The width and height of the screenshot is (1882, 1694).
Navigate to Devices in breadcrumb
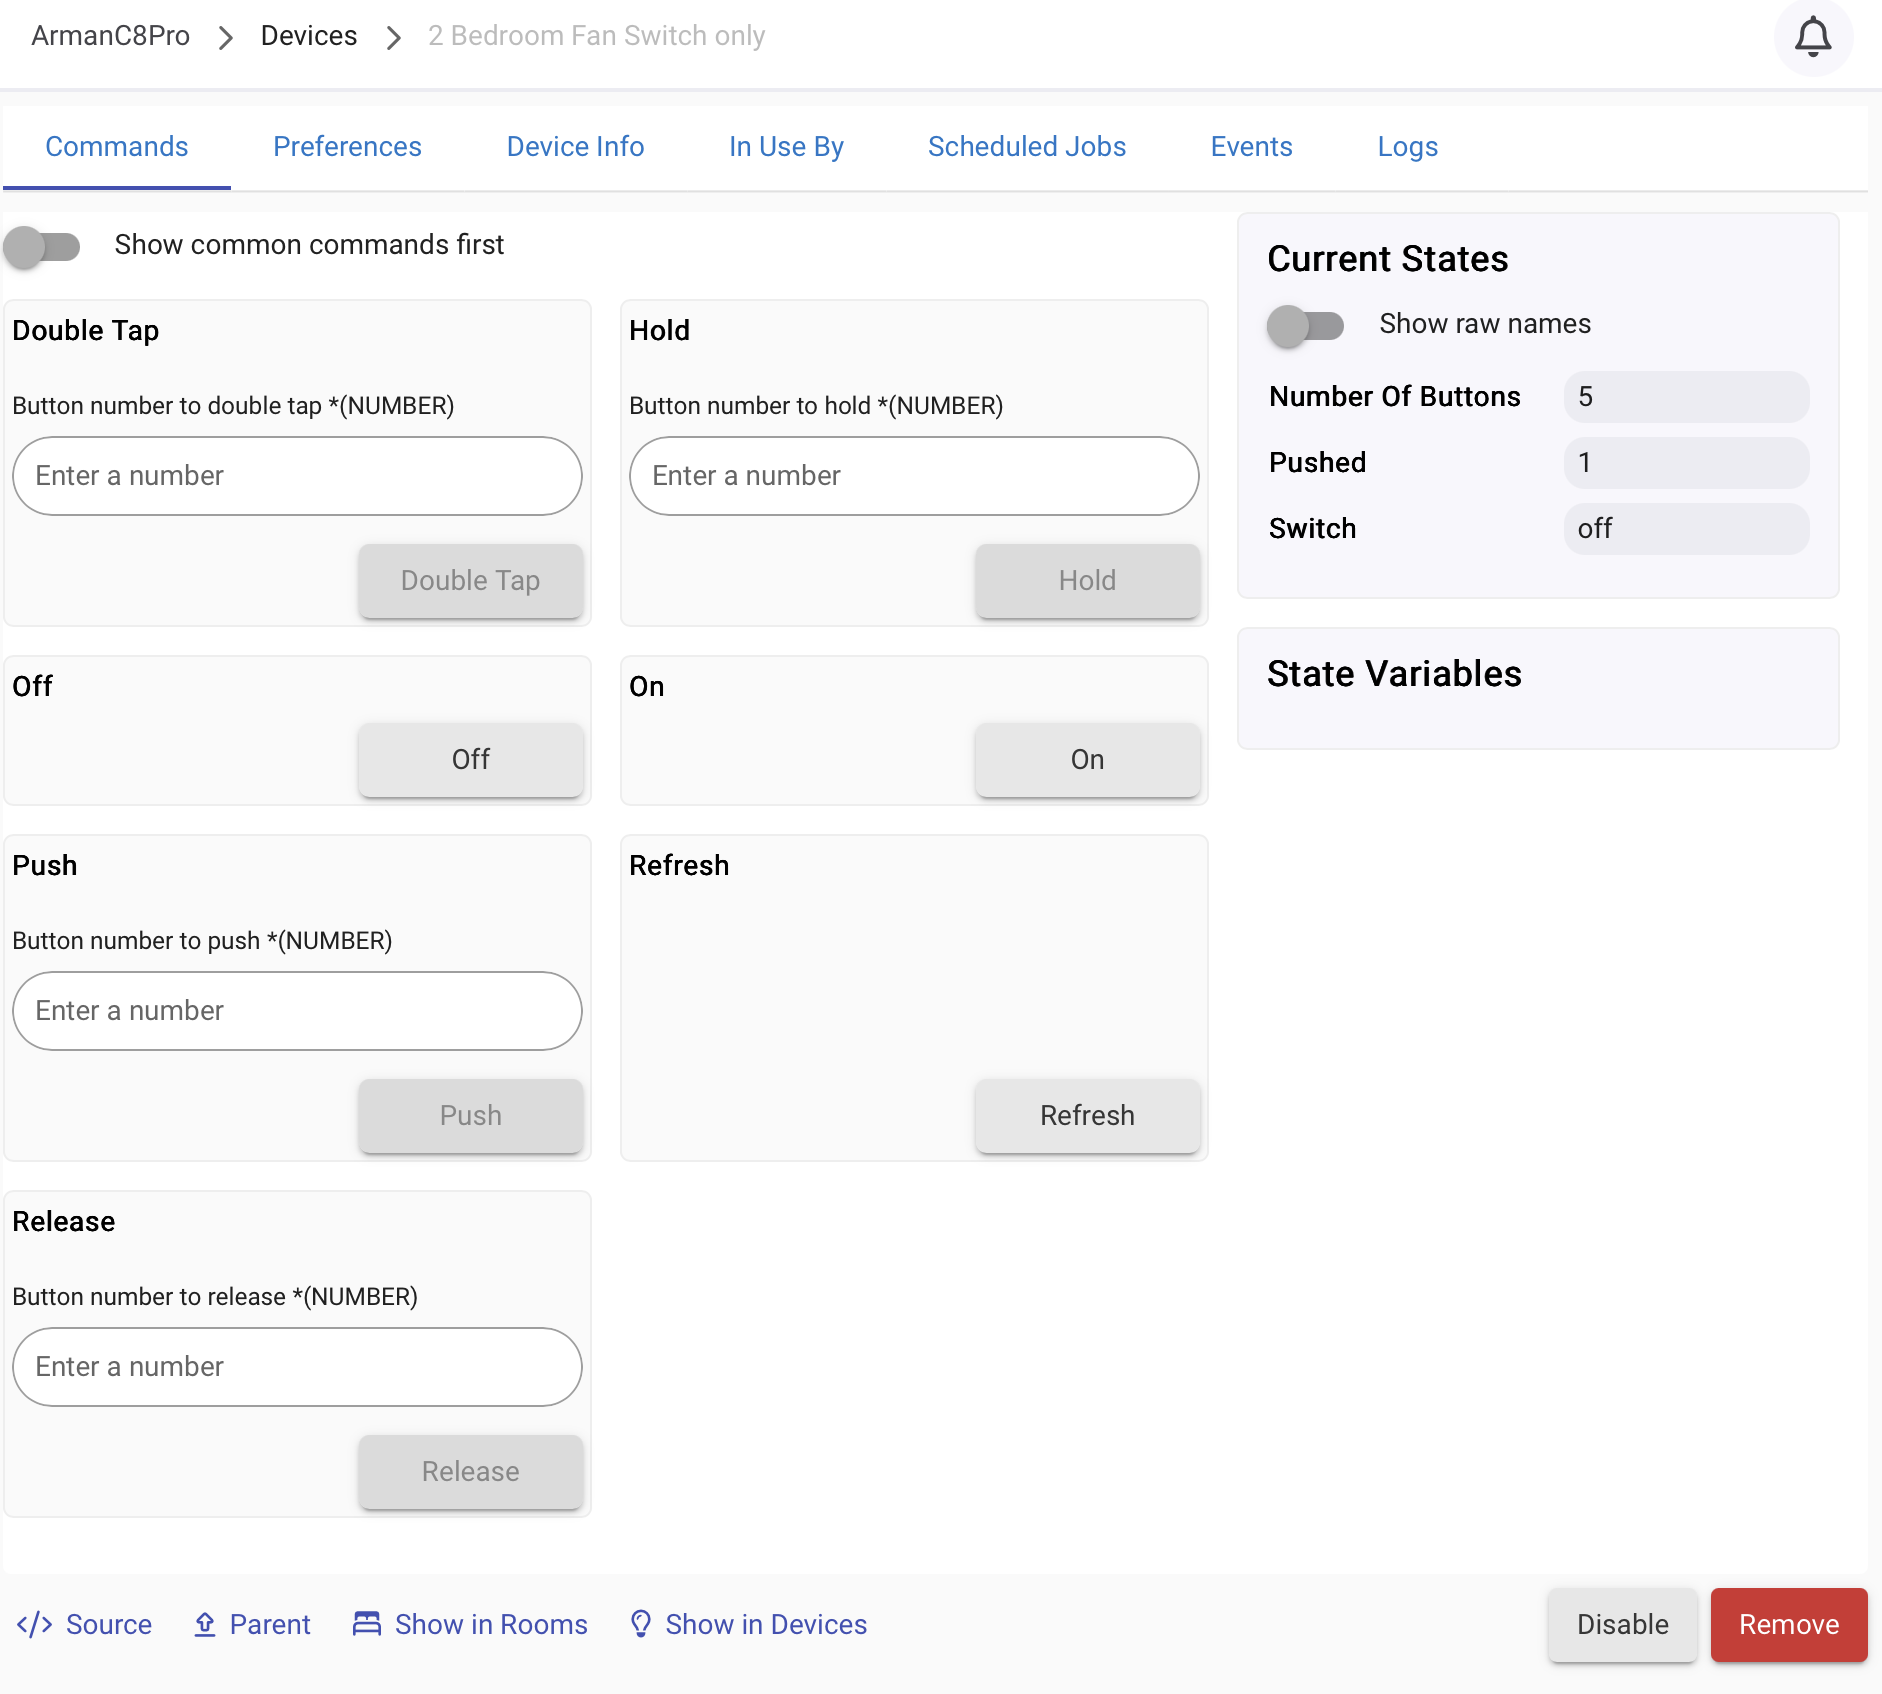pos(308,36)
